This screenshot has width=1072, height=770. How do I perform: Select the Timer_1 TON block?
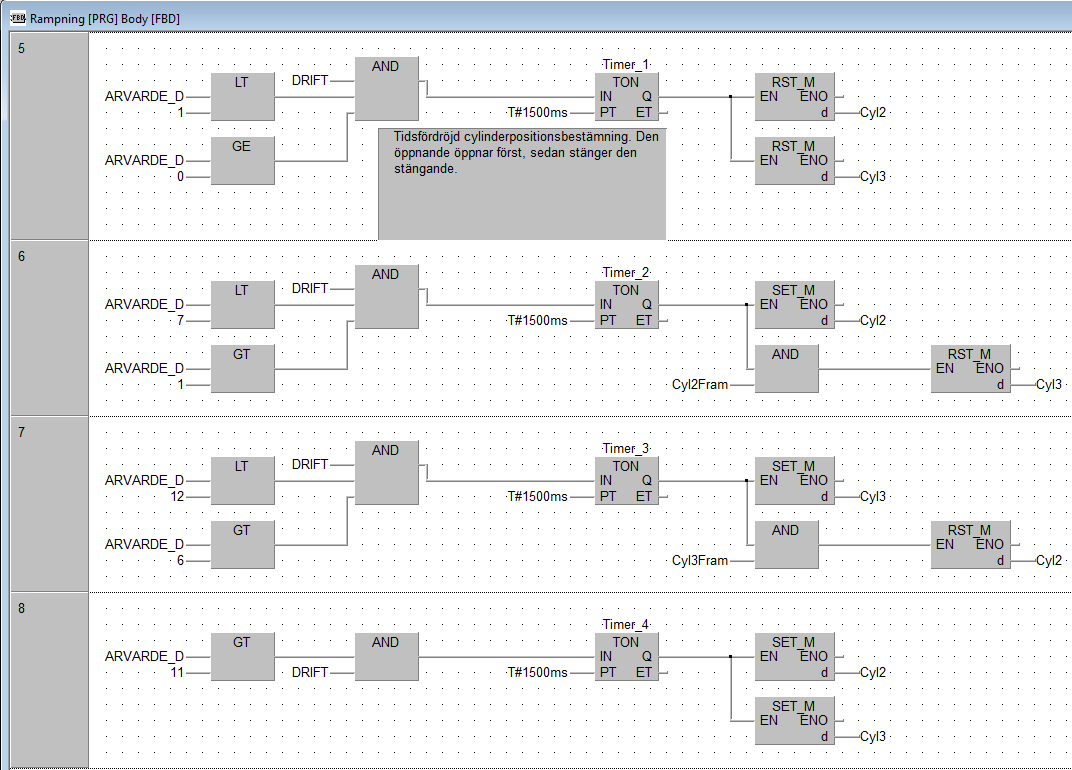626,97
